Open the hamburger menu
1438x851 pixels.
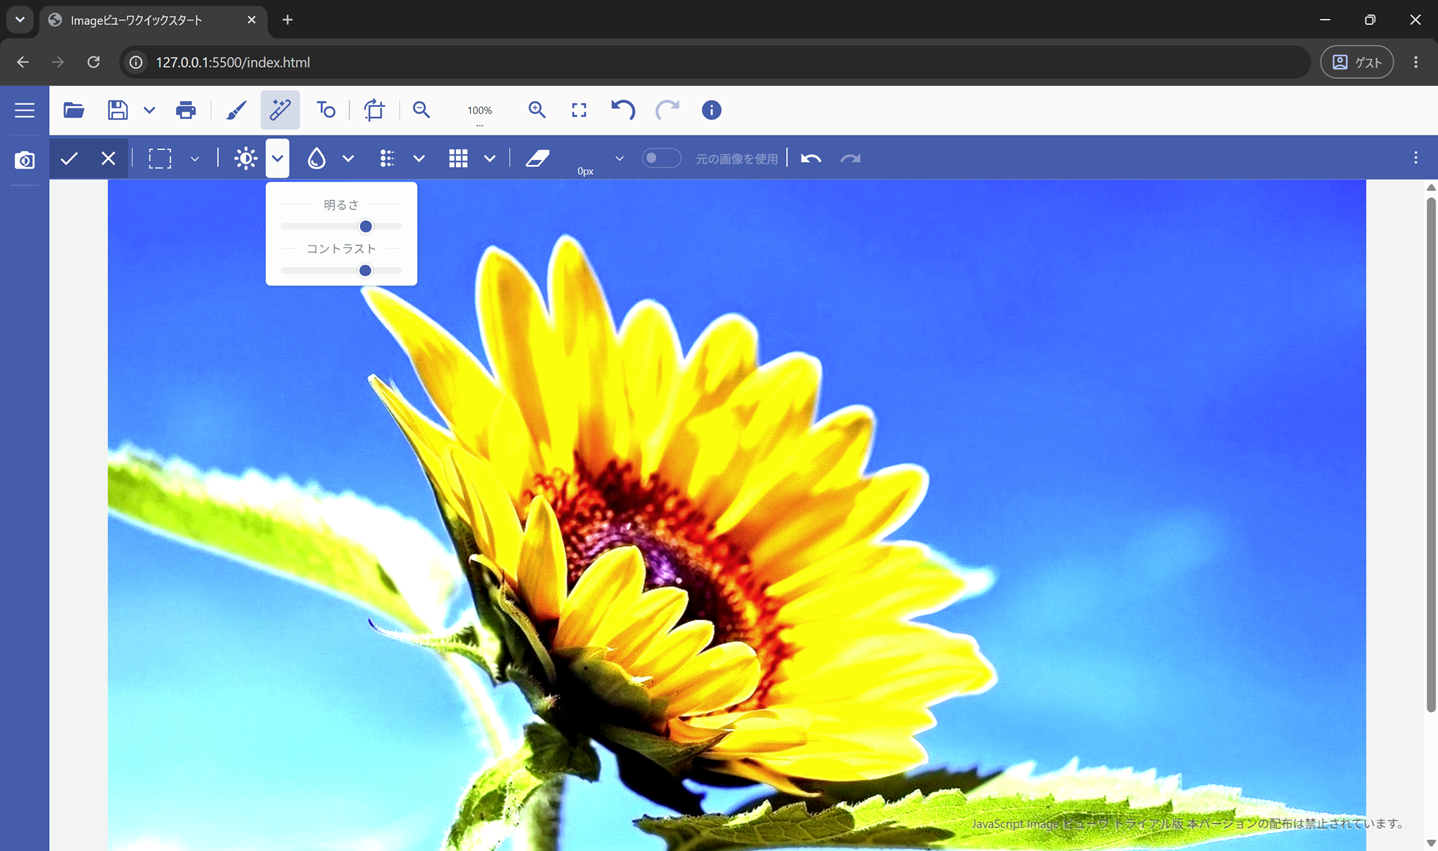click(x=25, y=110)
